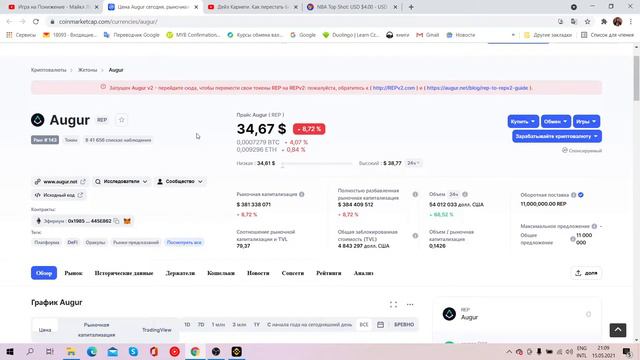Click market cap info icon
The width and height of the screenshot is (640, 360).
pyautogui.click(x=302, y=194)
